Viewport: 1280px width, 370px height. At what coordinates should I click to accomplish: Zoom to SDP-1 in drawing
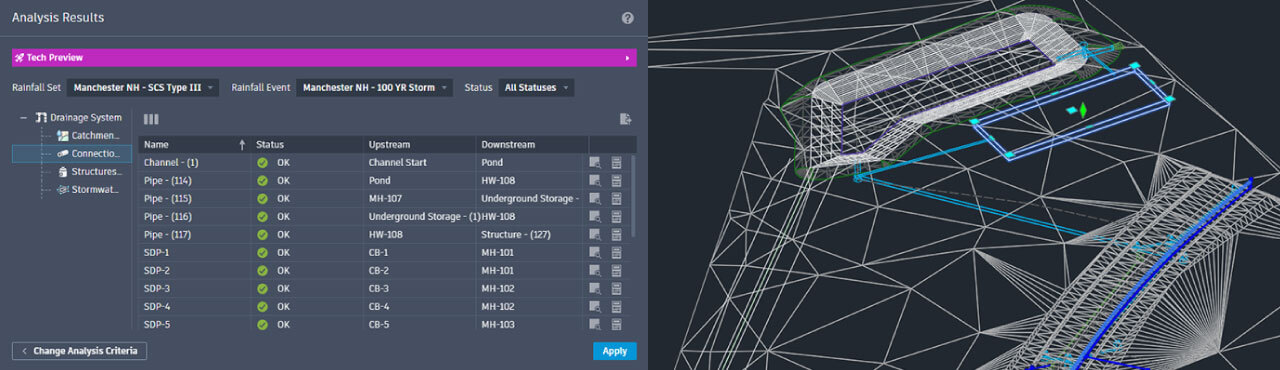[x=596, y=252]
